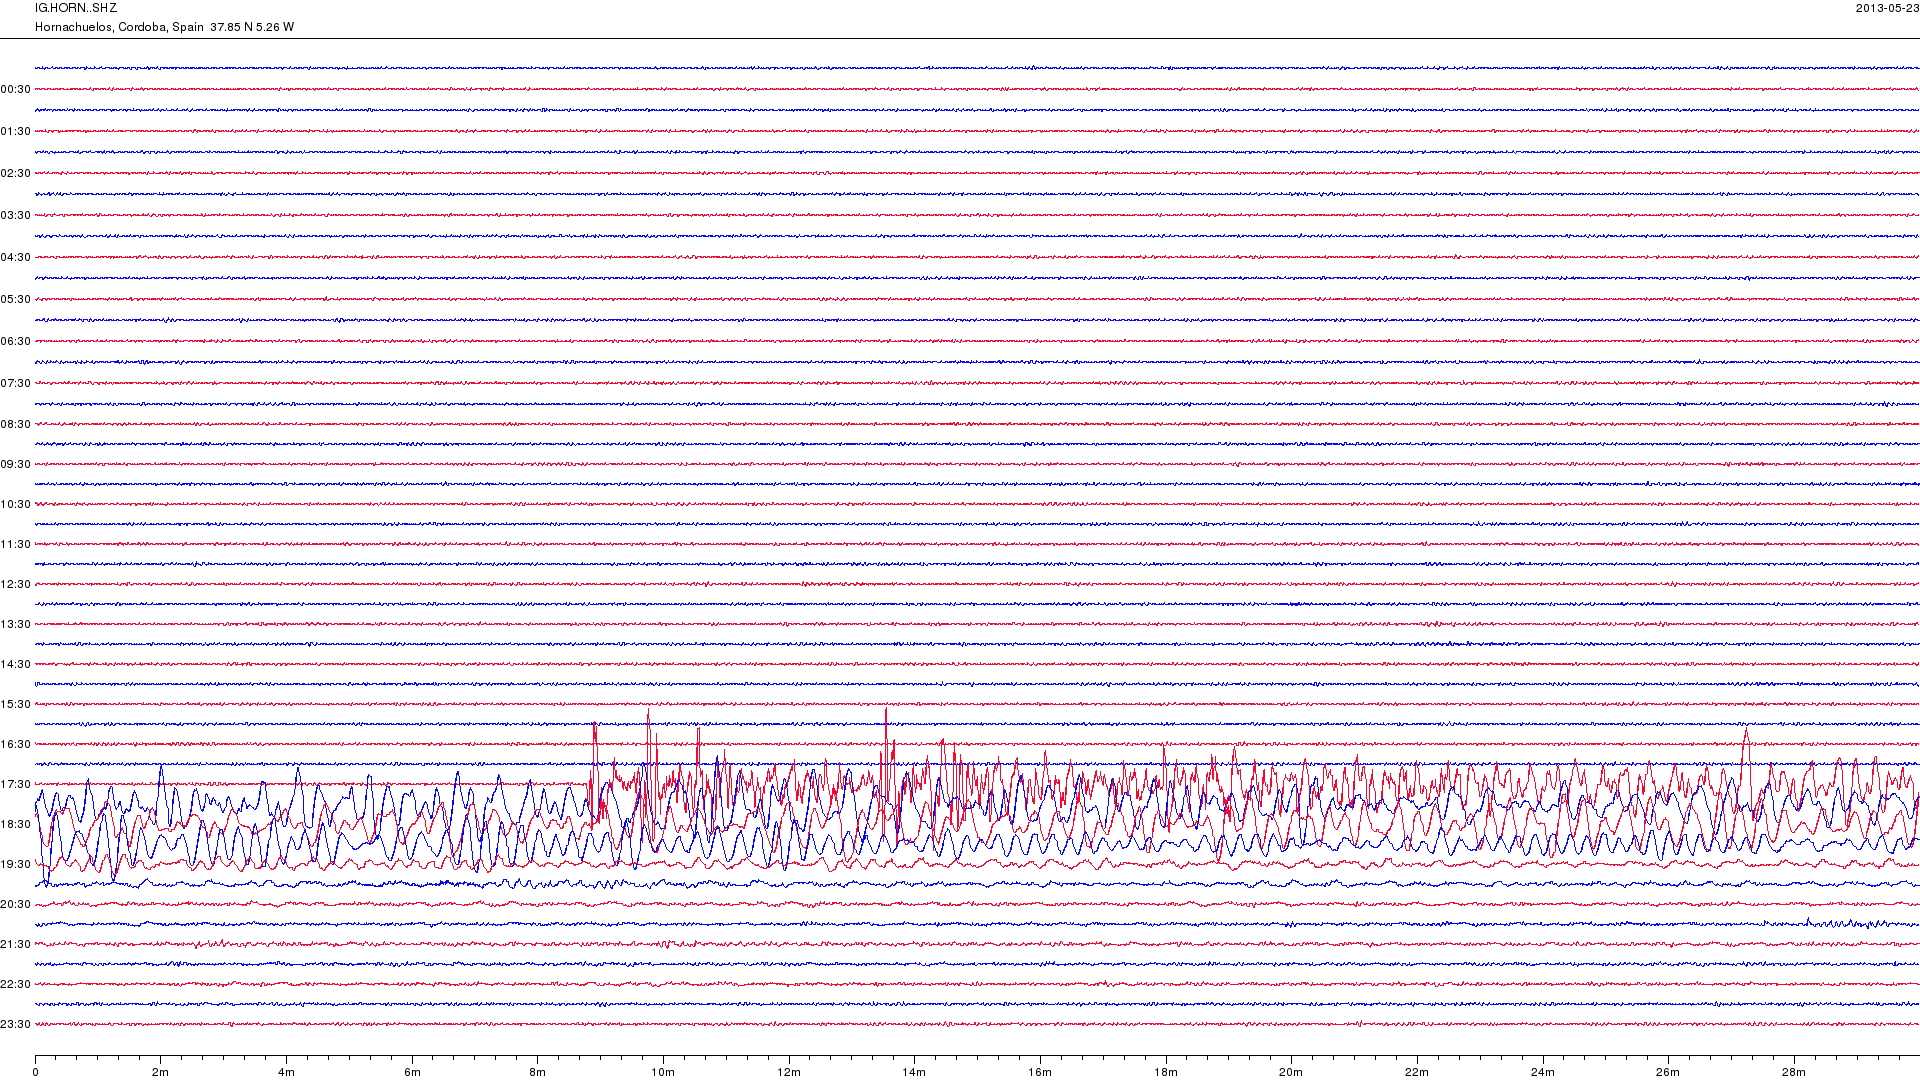Click the 16:30 time label
The height and width of the screenshot is (1080, 1920).
pyautogui.click(x=16, y=744)
